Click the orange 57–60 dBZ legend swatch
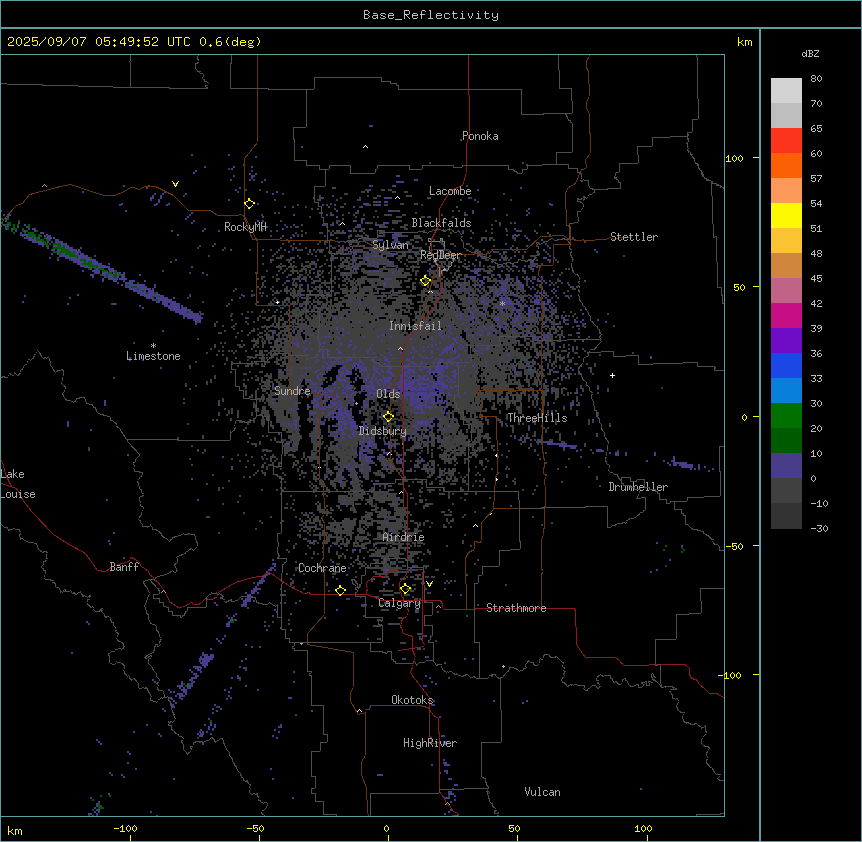Viewport: 862px width, 842px height. point(786,165)
